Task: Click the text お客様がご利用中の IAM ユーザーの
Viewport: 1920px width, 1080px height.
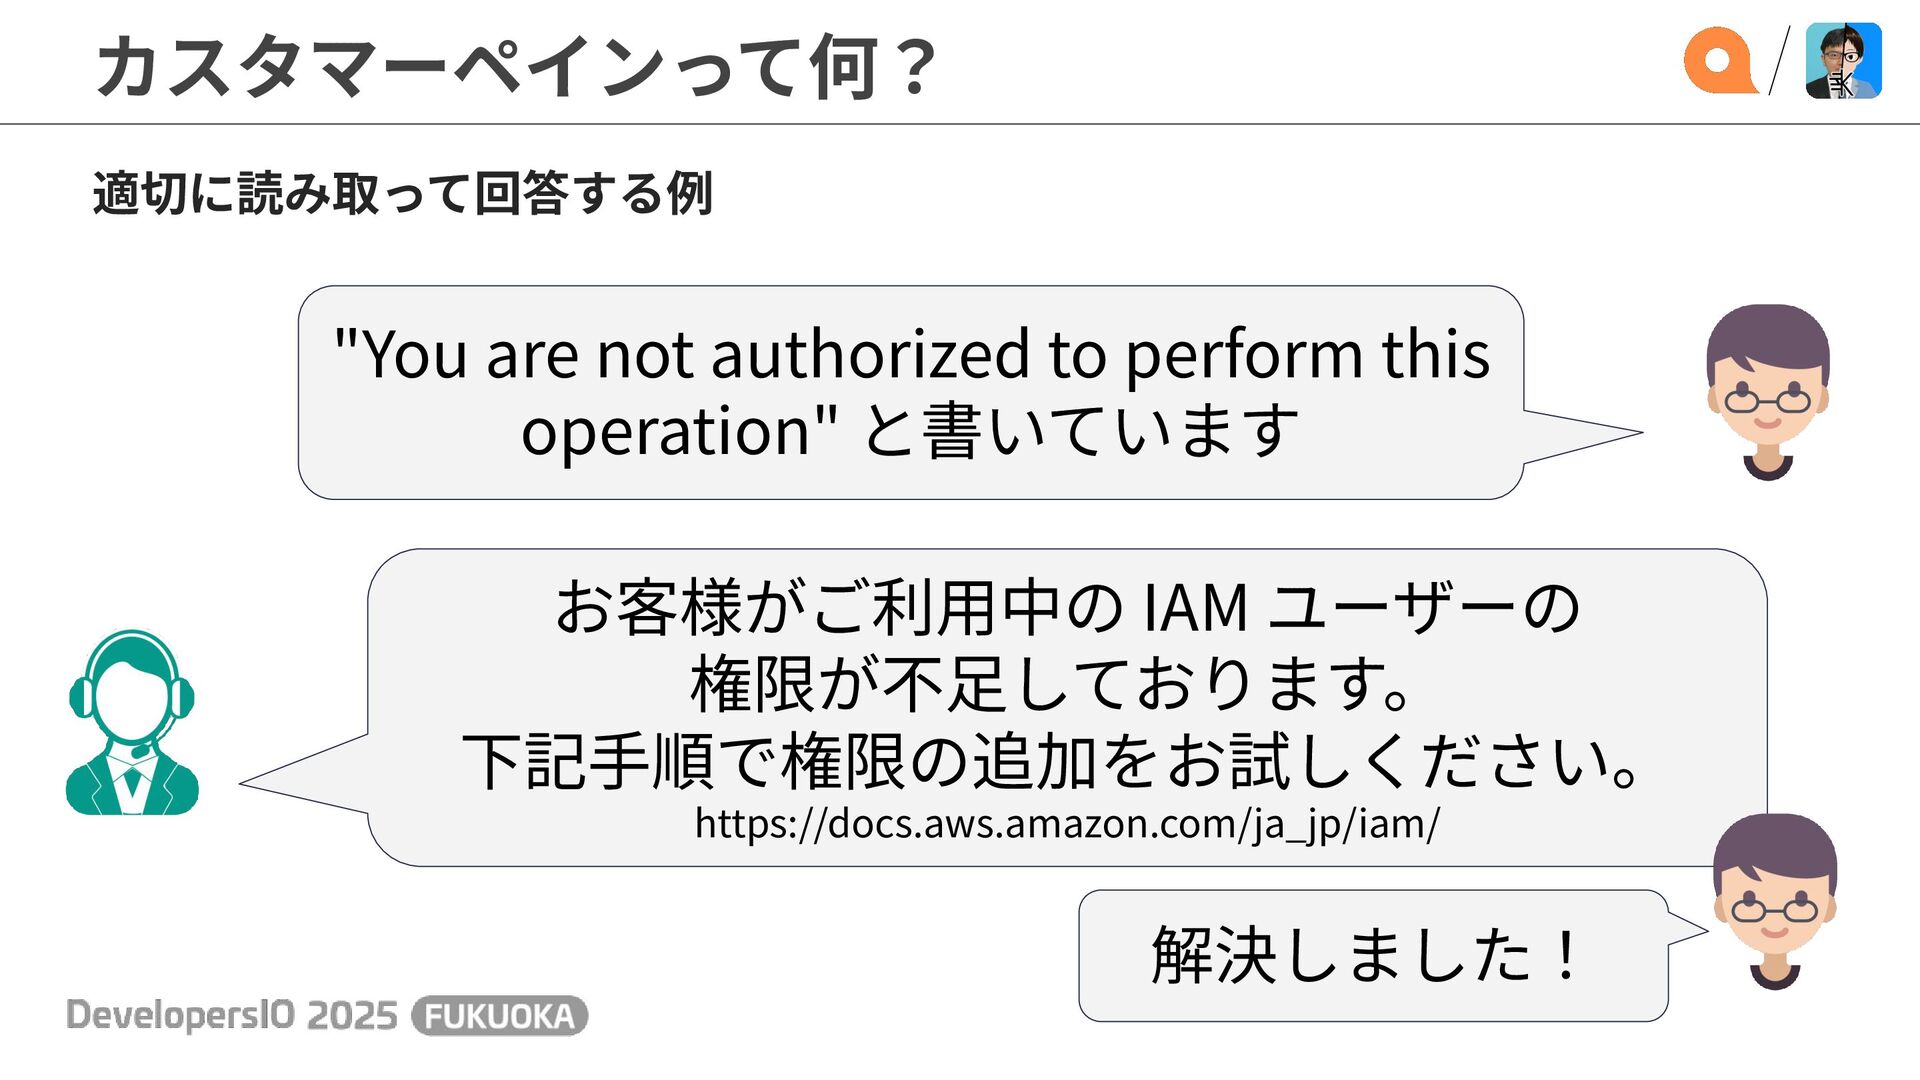Action: tap(1067, 607)
